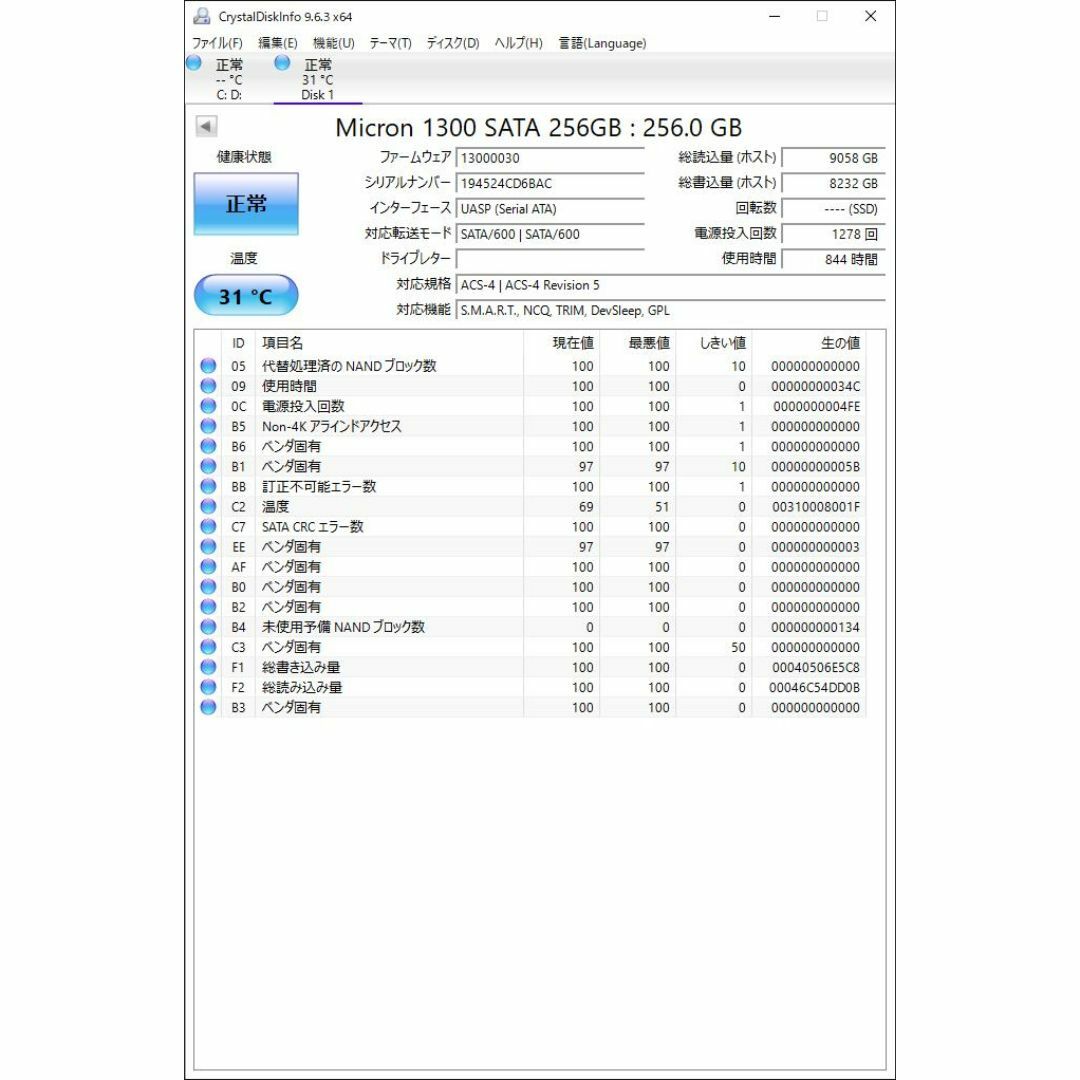The width and height of the screenshot is (1080, 1080).
Task: Click the 生の値 column header
Action: tap(809, 342)
